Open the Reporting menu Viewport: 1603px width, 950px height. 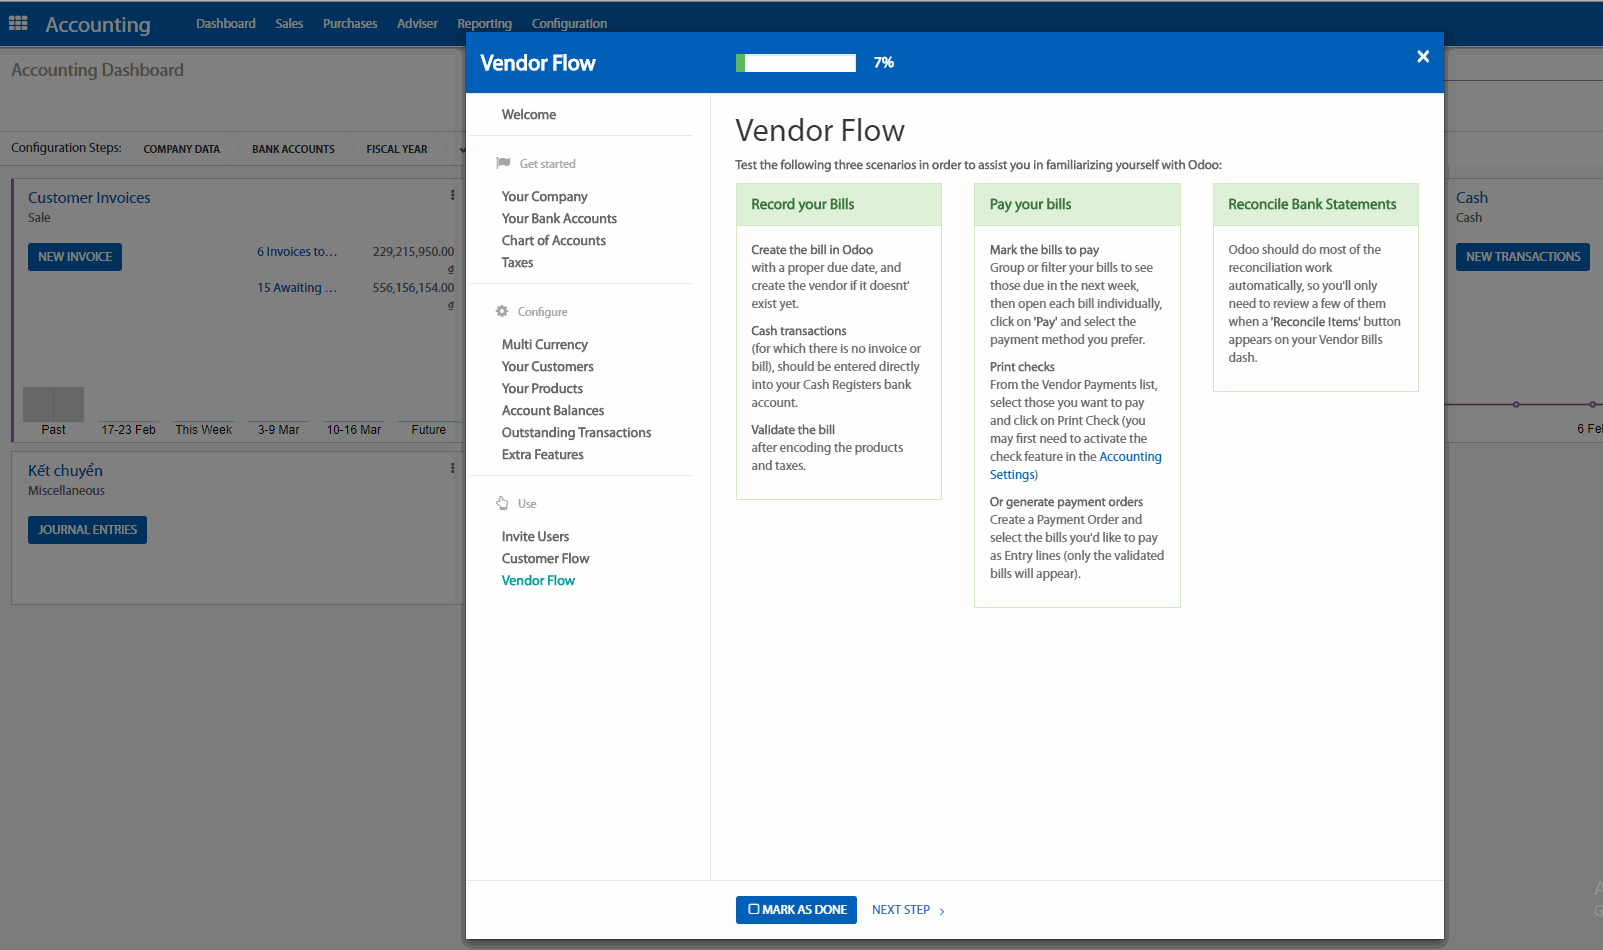(484, 24)
